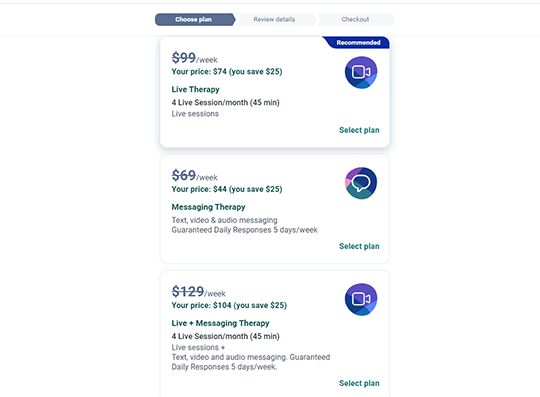Viewport: 540px width, 397px height.
Task: Click the Live Therapy plan title
Action: (195, 89)
